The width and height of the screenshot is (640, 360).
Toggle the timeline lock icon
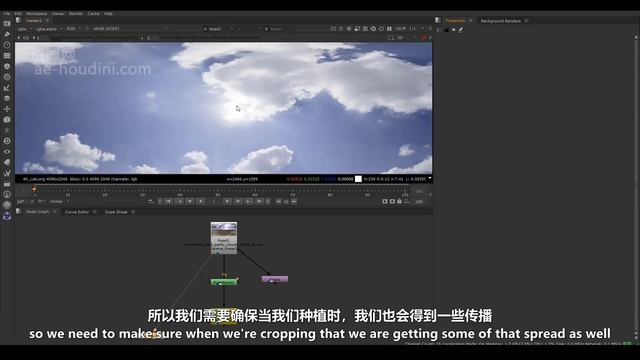click(x=399, y=201)
